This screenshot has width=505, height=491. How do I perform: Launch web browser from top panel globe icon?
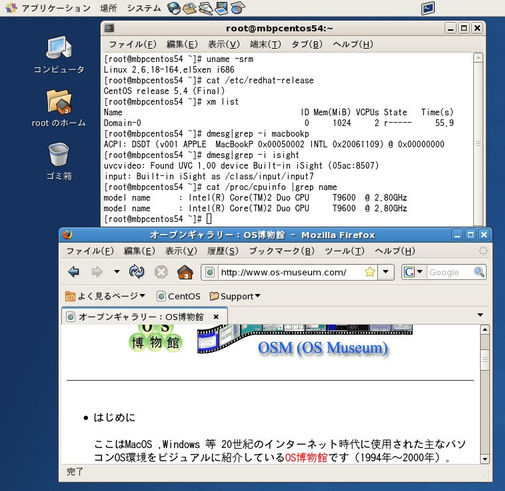point(174,8)
